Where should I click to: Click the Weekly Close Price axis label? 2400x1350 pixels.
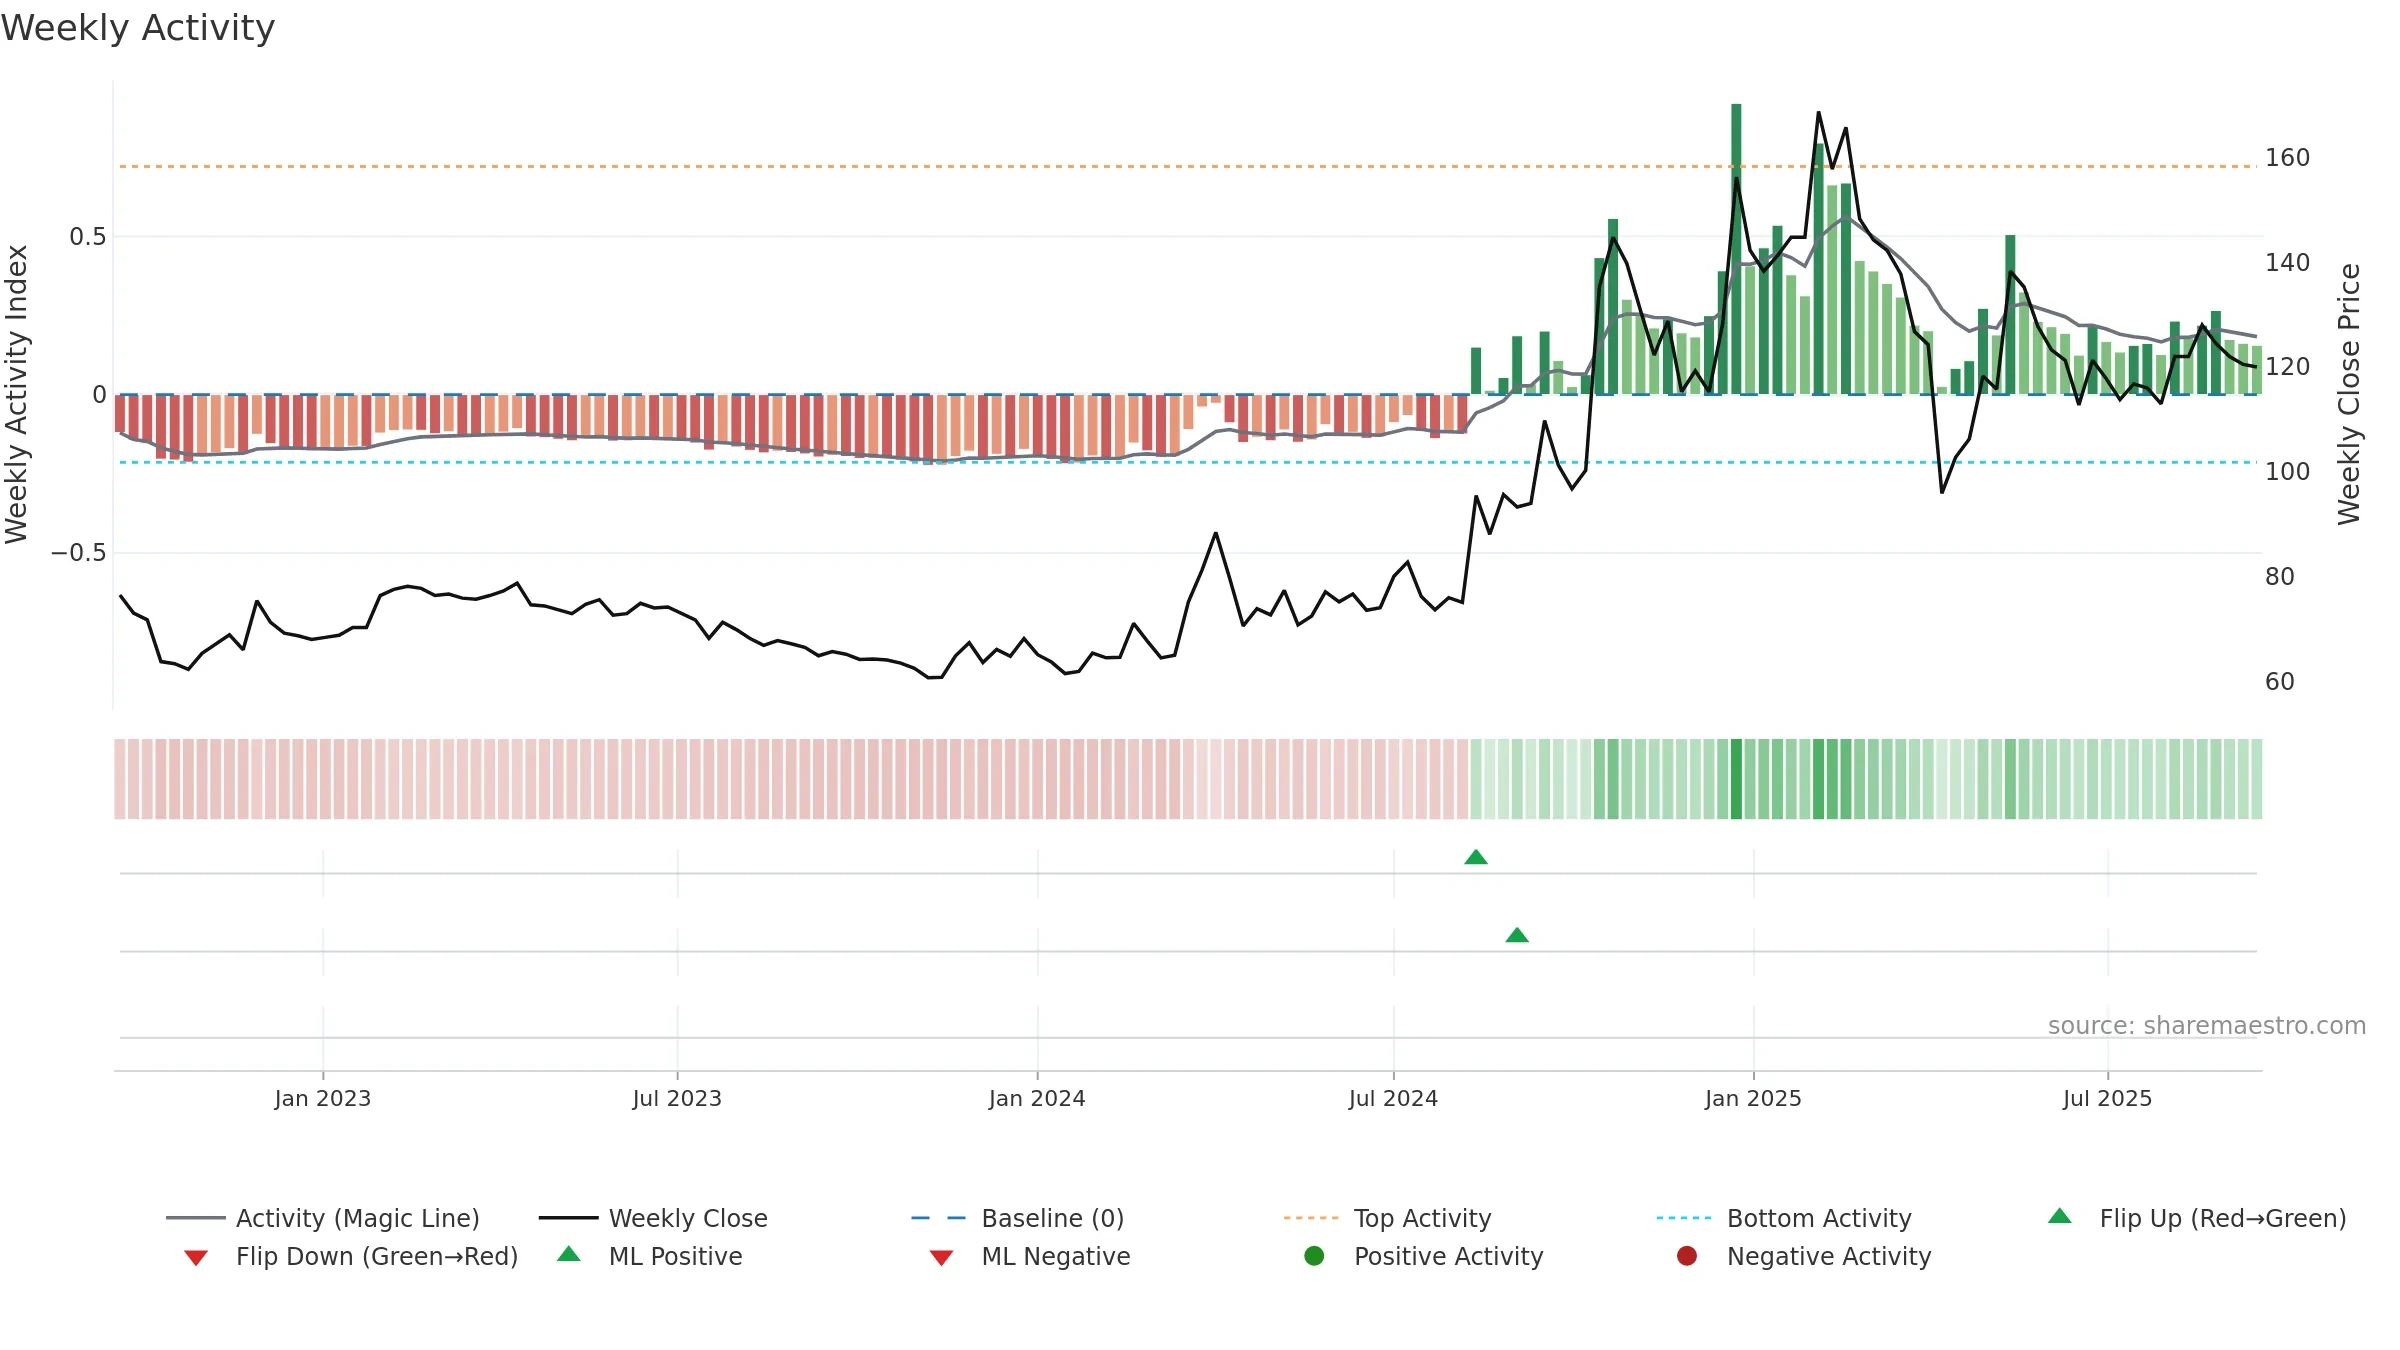pos(2349,394)
